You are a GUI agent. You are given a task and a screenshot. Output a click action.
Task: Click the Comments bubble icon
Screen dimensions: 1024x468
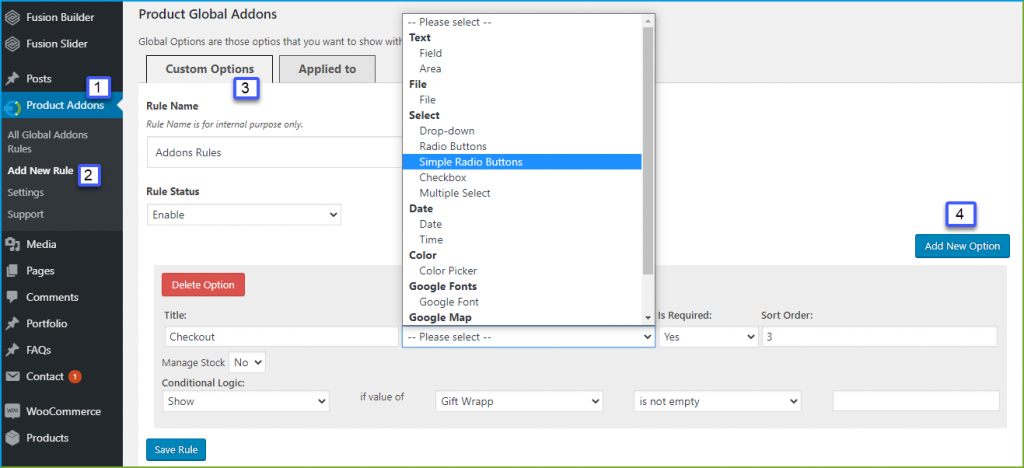click(x=11, y=297)
